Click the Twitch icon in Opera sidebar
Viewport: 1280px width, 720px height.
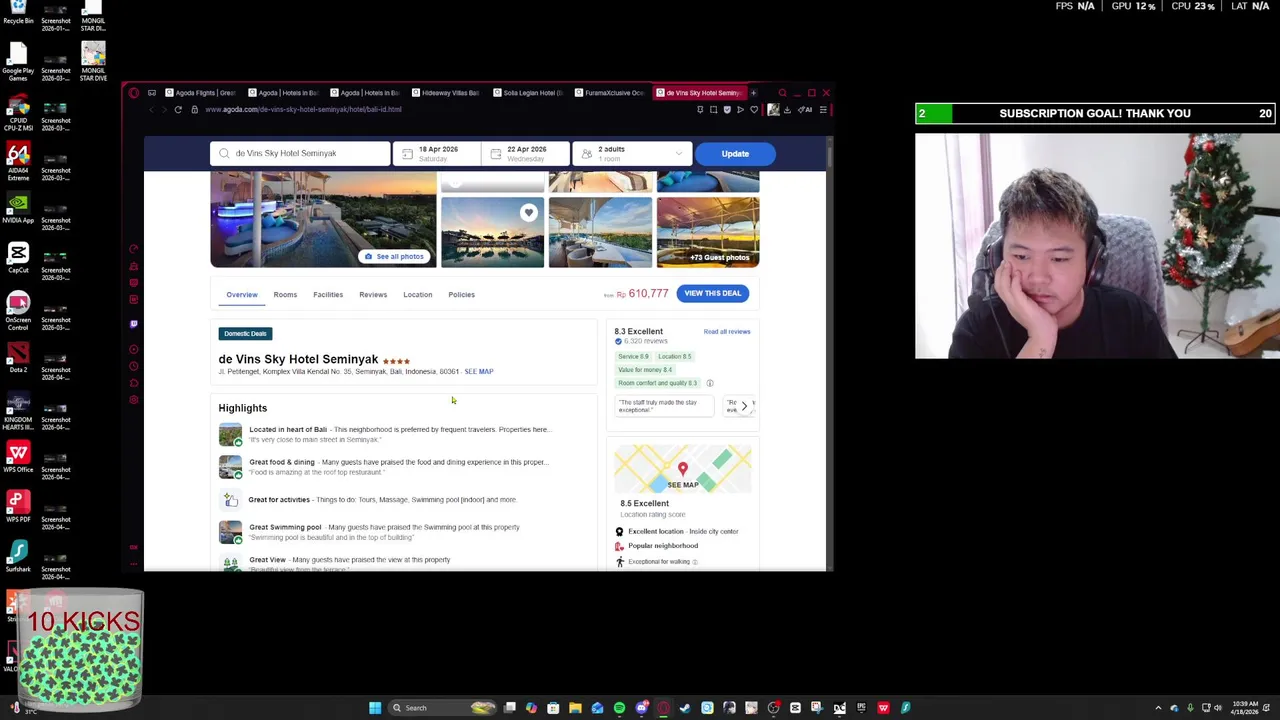point(133,323)
